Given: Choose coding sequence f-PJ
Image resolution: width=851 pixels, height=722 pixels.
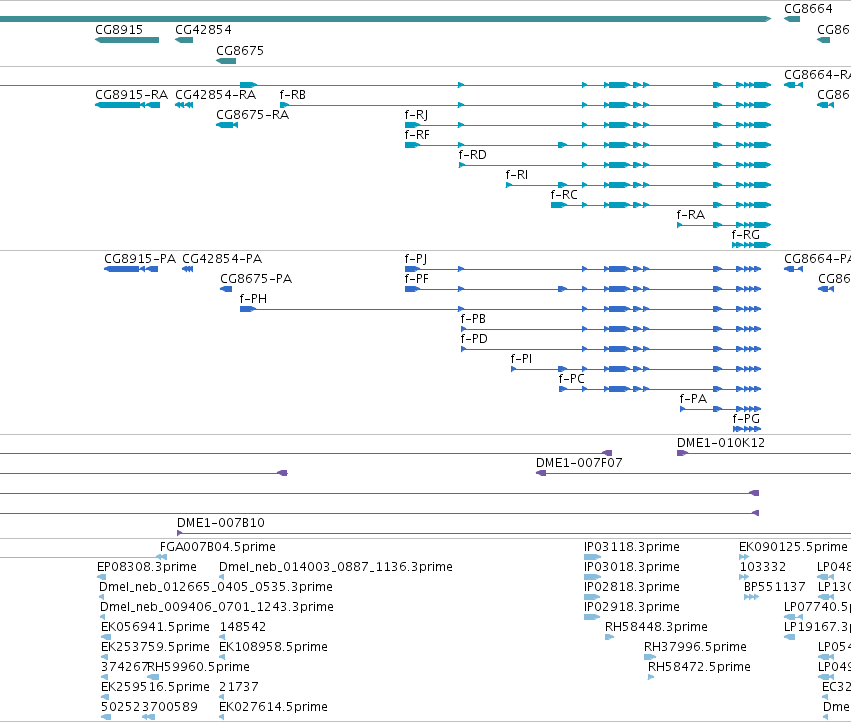Looking at the screenshot, I should [x=583, y=269].
